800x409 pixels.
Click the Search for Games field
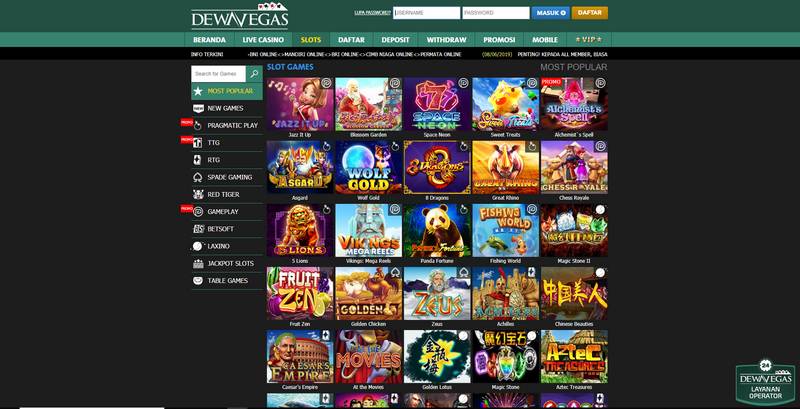pyautogui.click(x=218, y=74)
